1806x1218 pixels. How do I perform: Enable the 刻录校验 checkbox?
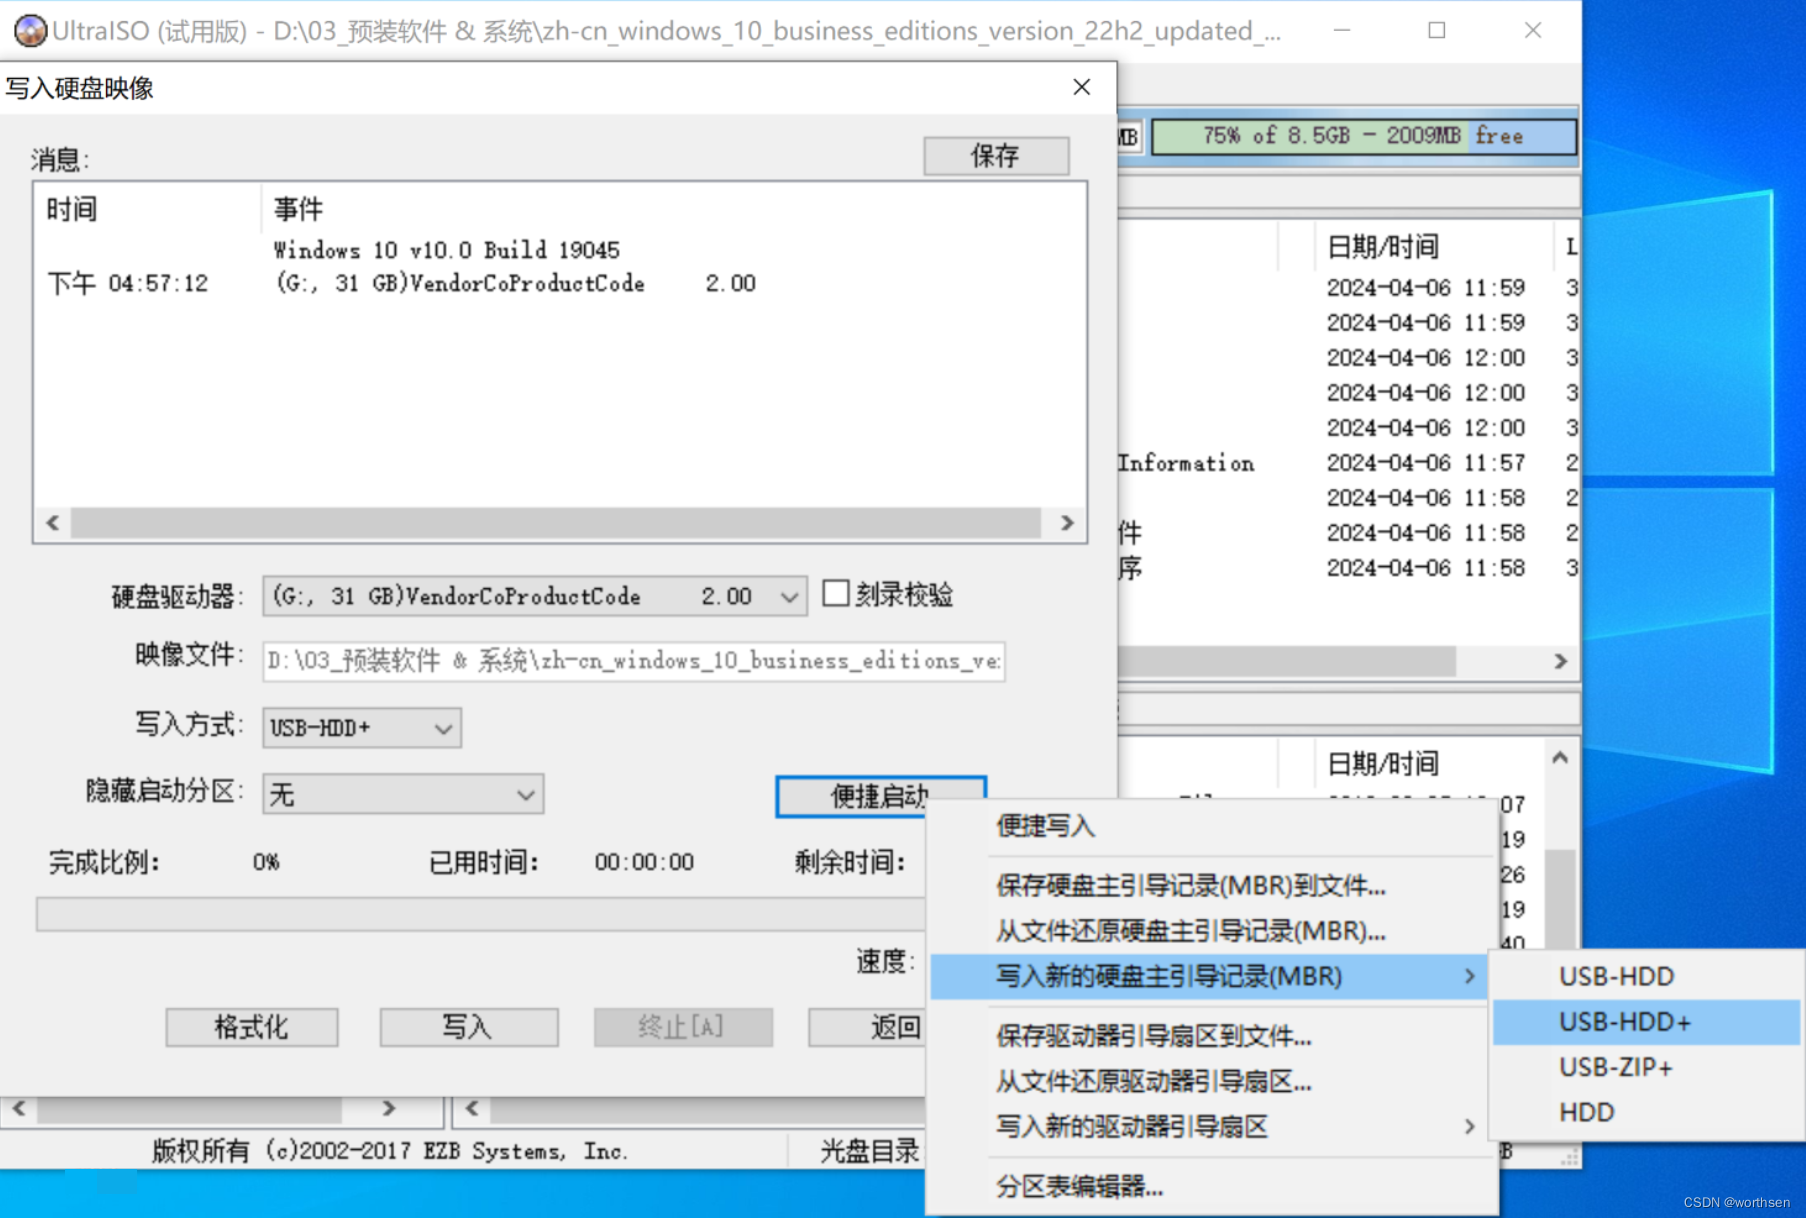836,594
